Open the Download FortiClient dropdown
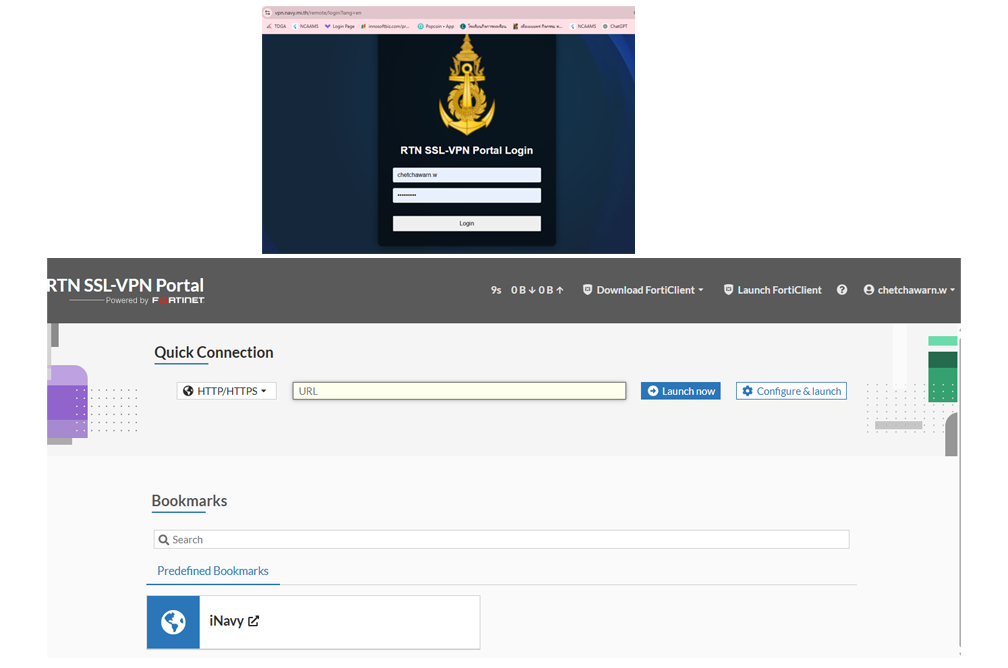 (x=643, y=290)
